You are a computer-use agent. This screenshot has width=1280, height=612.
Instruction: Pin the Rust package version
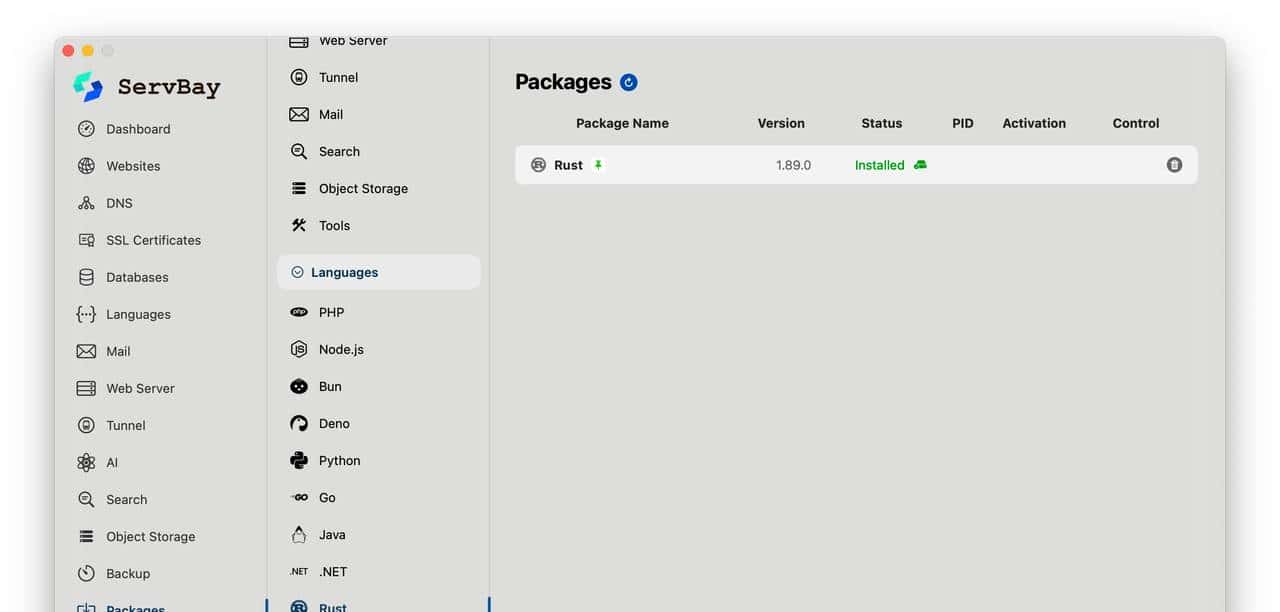pos(599,164)
